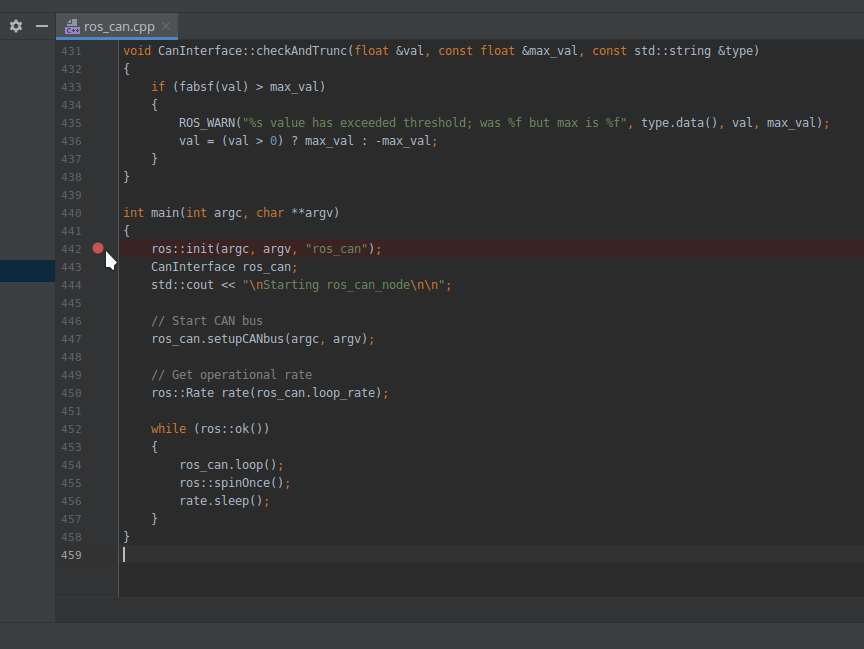Screen dimensions: 864x649
Task: Click line number 431 in gutter
Action: [71, 51]
